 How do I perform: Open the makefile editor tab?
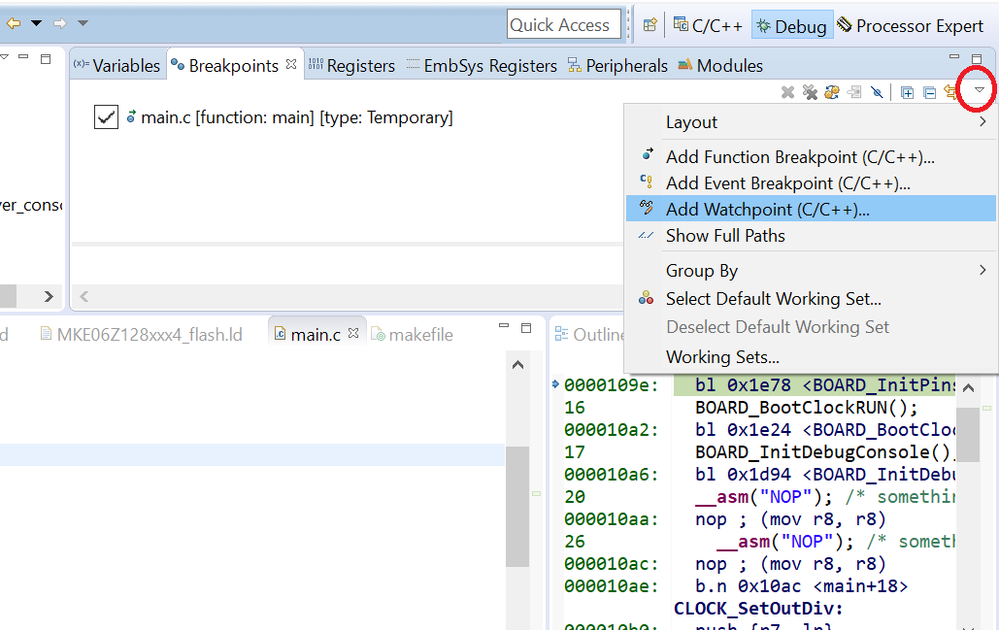point(413,334)
